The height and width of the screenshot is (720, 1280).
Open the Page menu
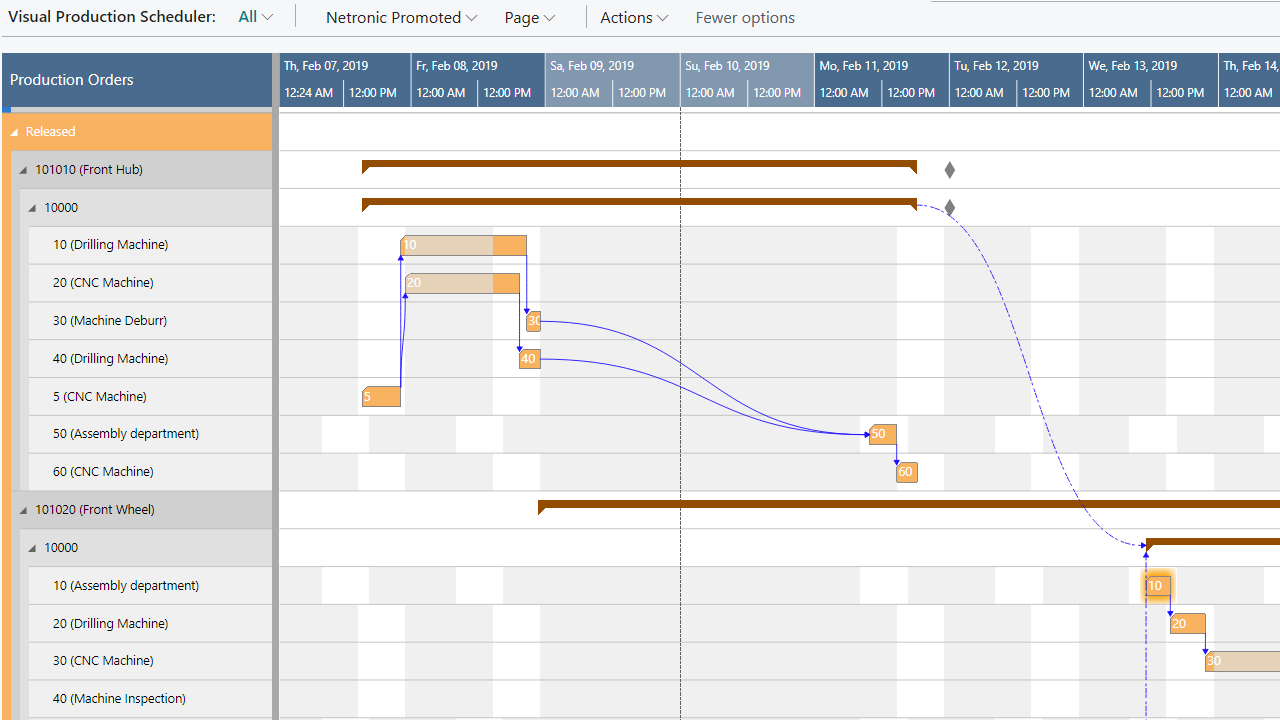click(529, 17)
